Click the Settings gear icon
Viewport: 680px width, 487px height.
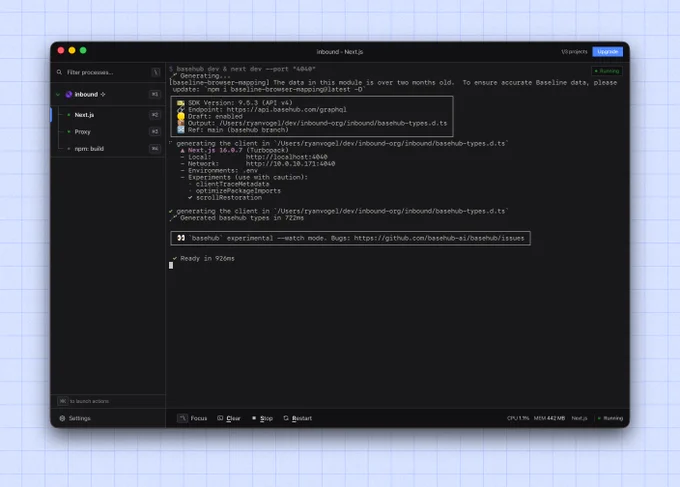62,418
